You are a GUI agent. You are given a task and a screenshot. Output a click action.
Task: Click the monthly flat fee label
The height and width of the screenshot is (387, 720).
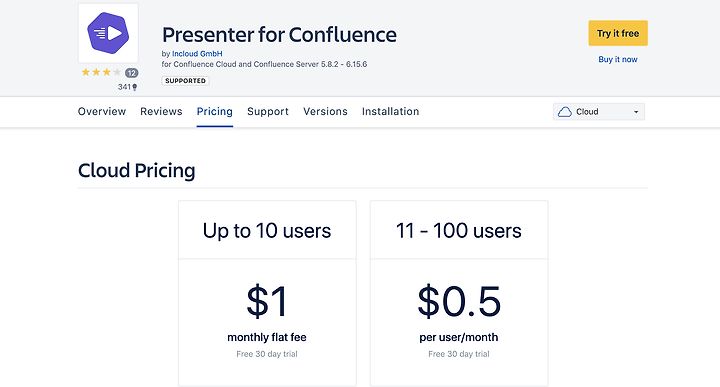267,337
